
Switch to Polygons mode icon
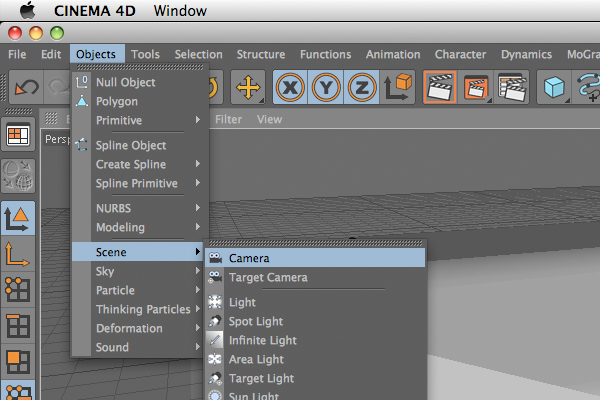click(x=18, y=361)
